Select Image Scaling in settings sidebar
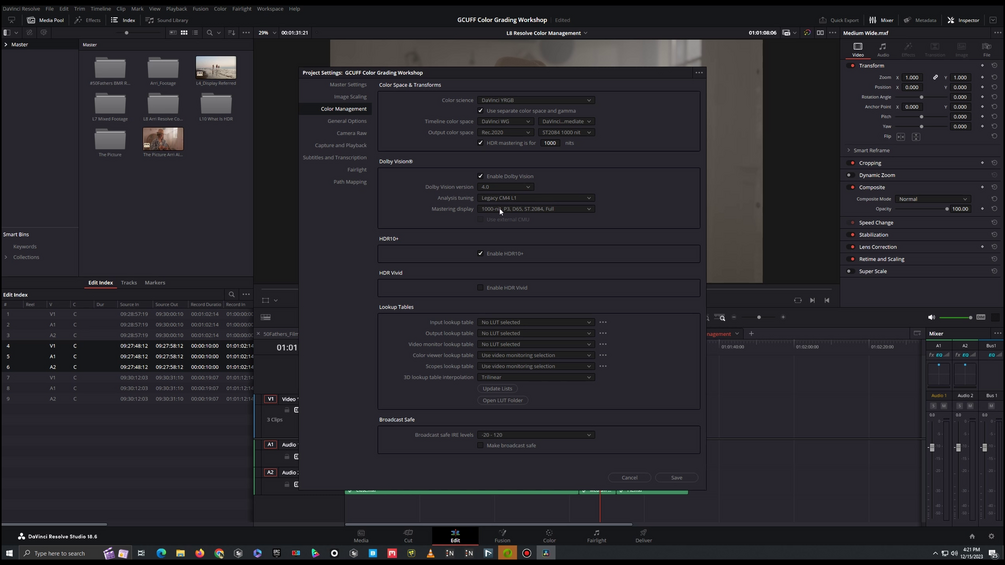 350,97
